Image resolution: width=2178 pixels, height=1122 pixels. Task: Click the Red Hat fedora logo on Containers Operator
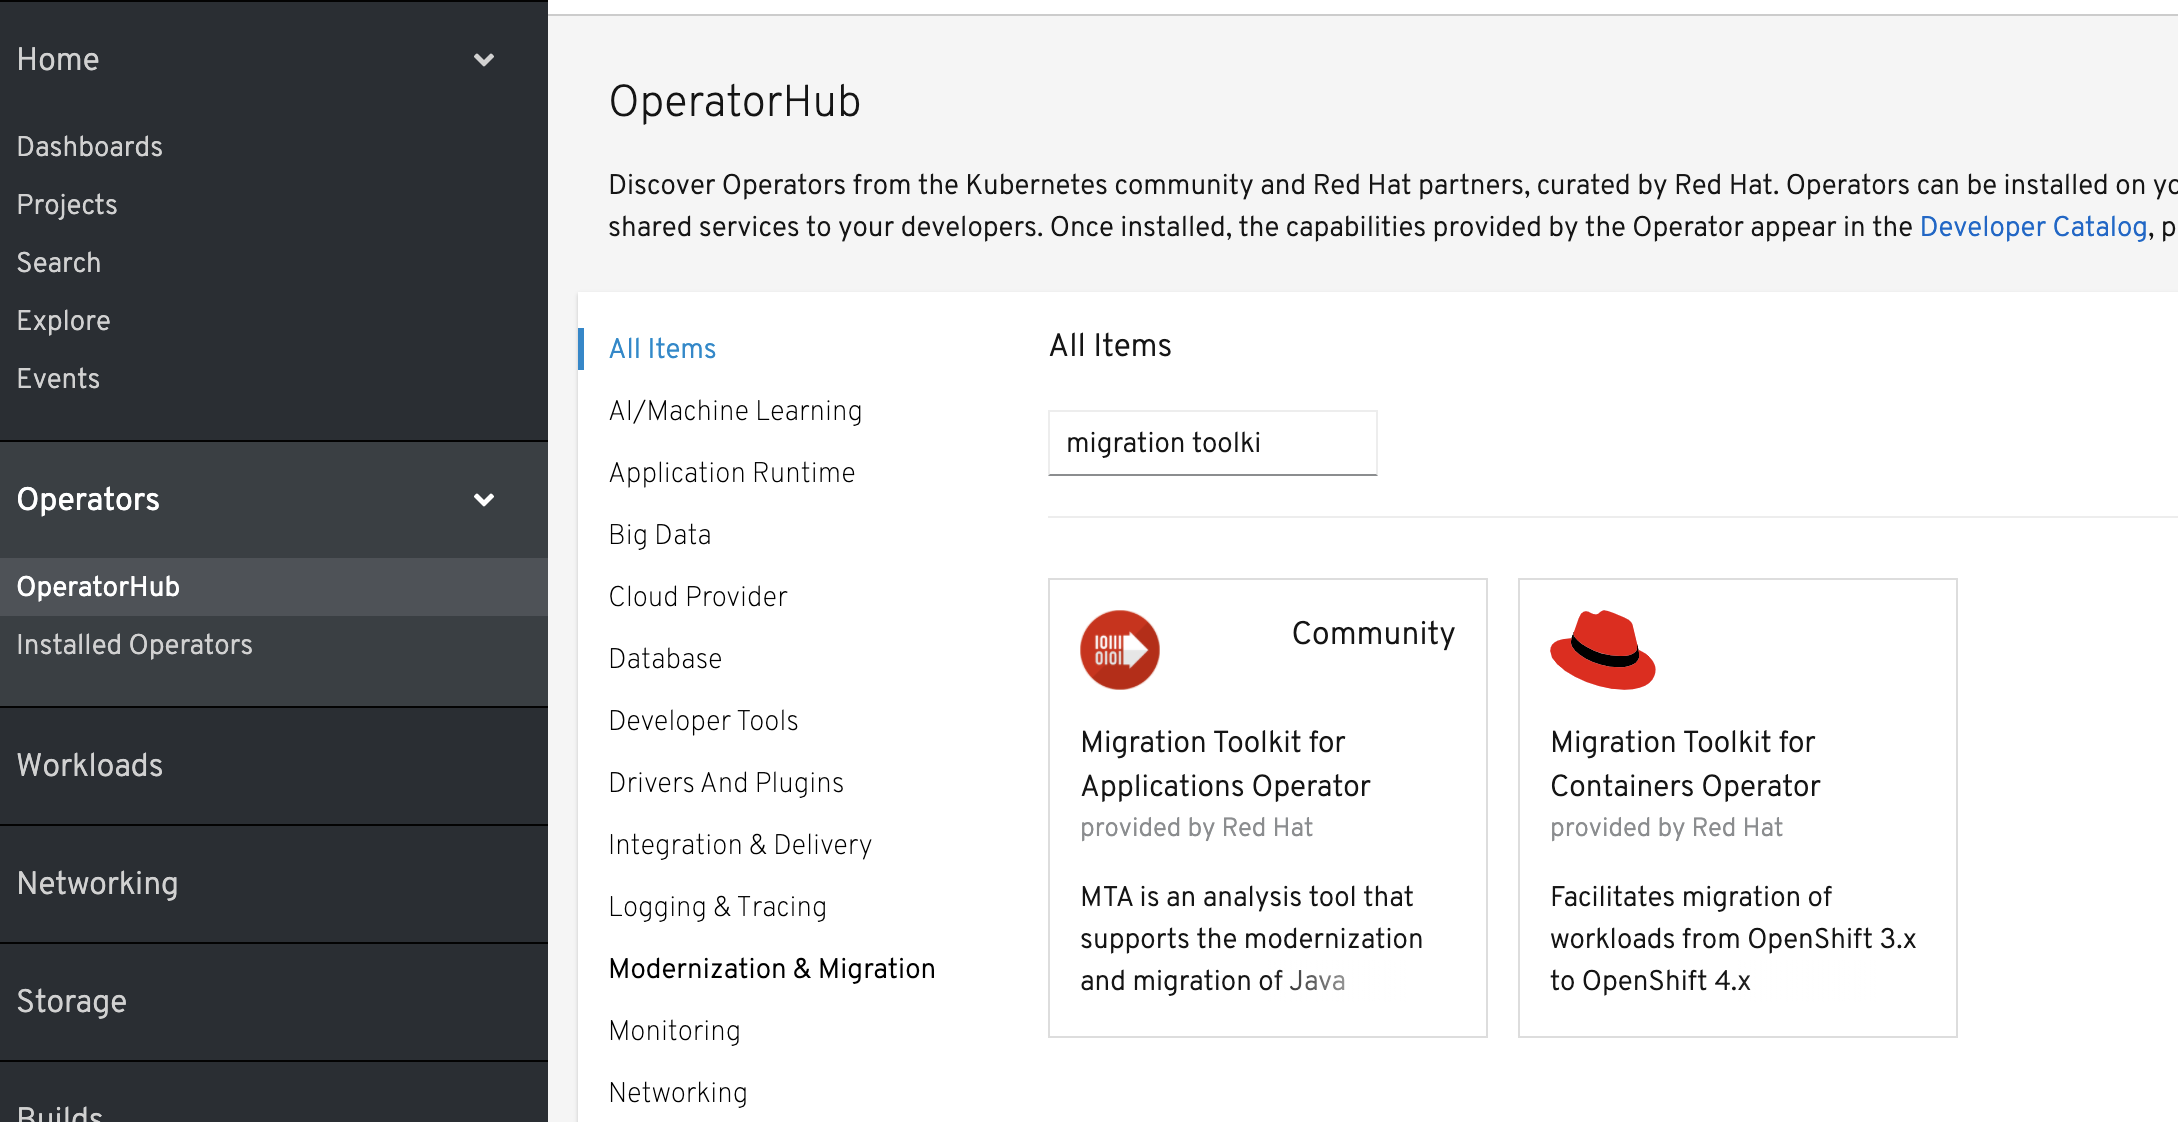click(1602, 650)
